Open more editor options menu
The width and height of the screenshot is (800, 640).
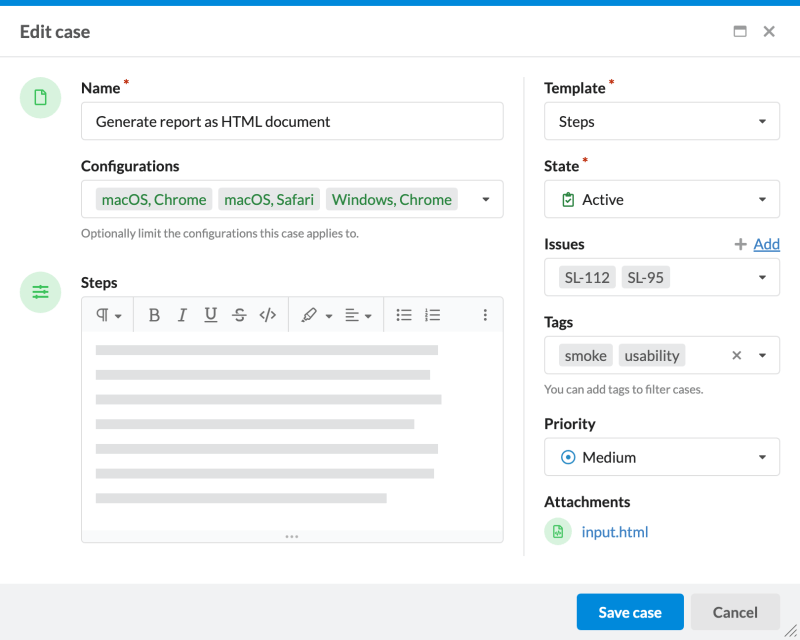[x=485, y=315]
